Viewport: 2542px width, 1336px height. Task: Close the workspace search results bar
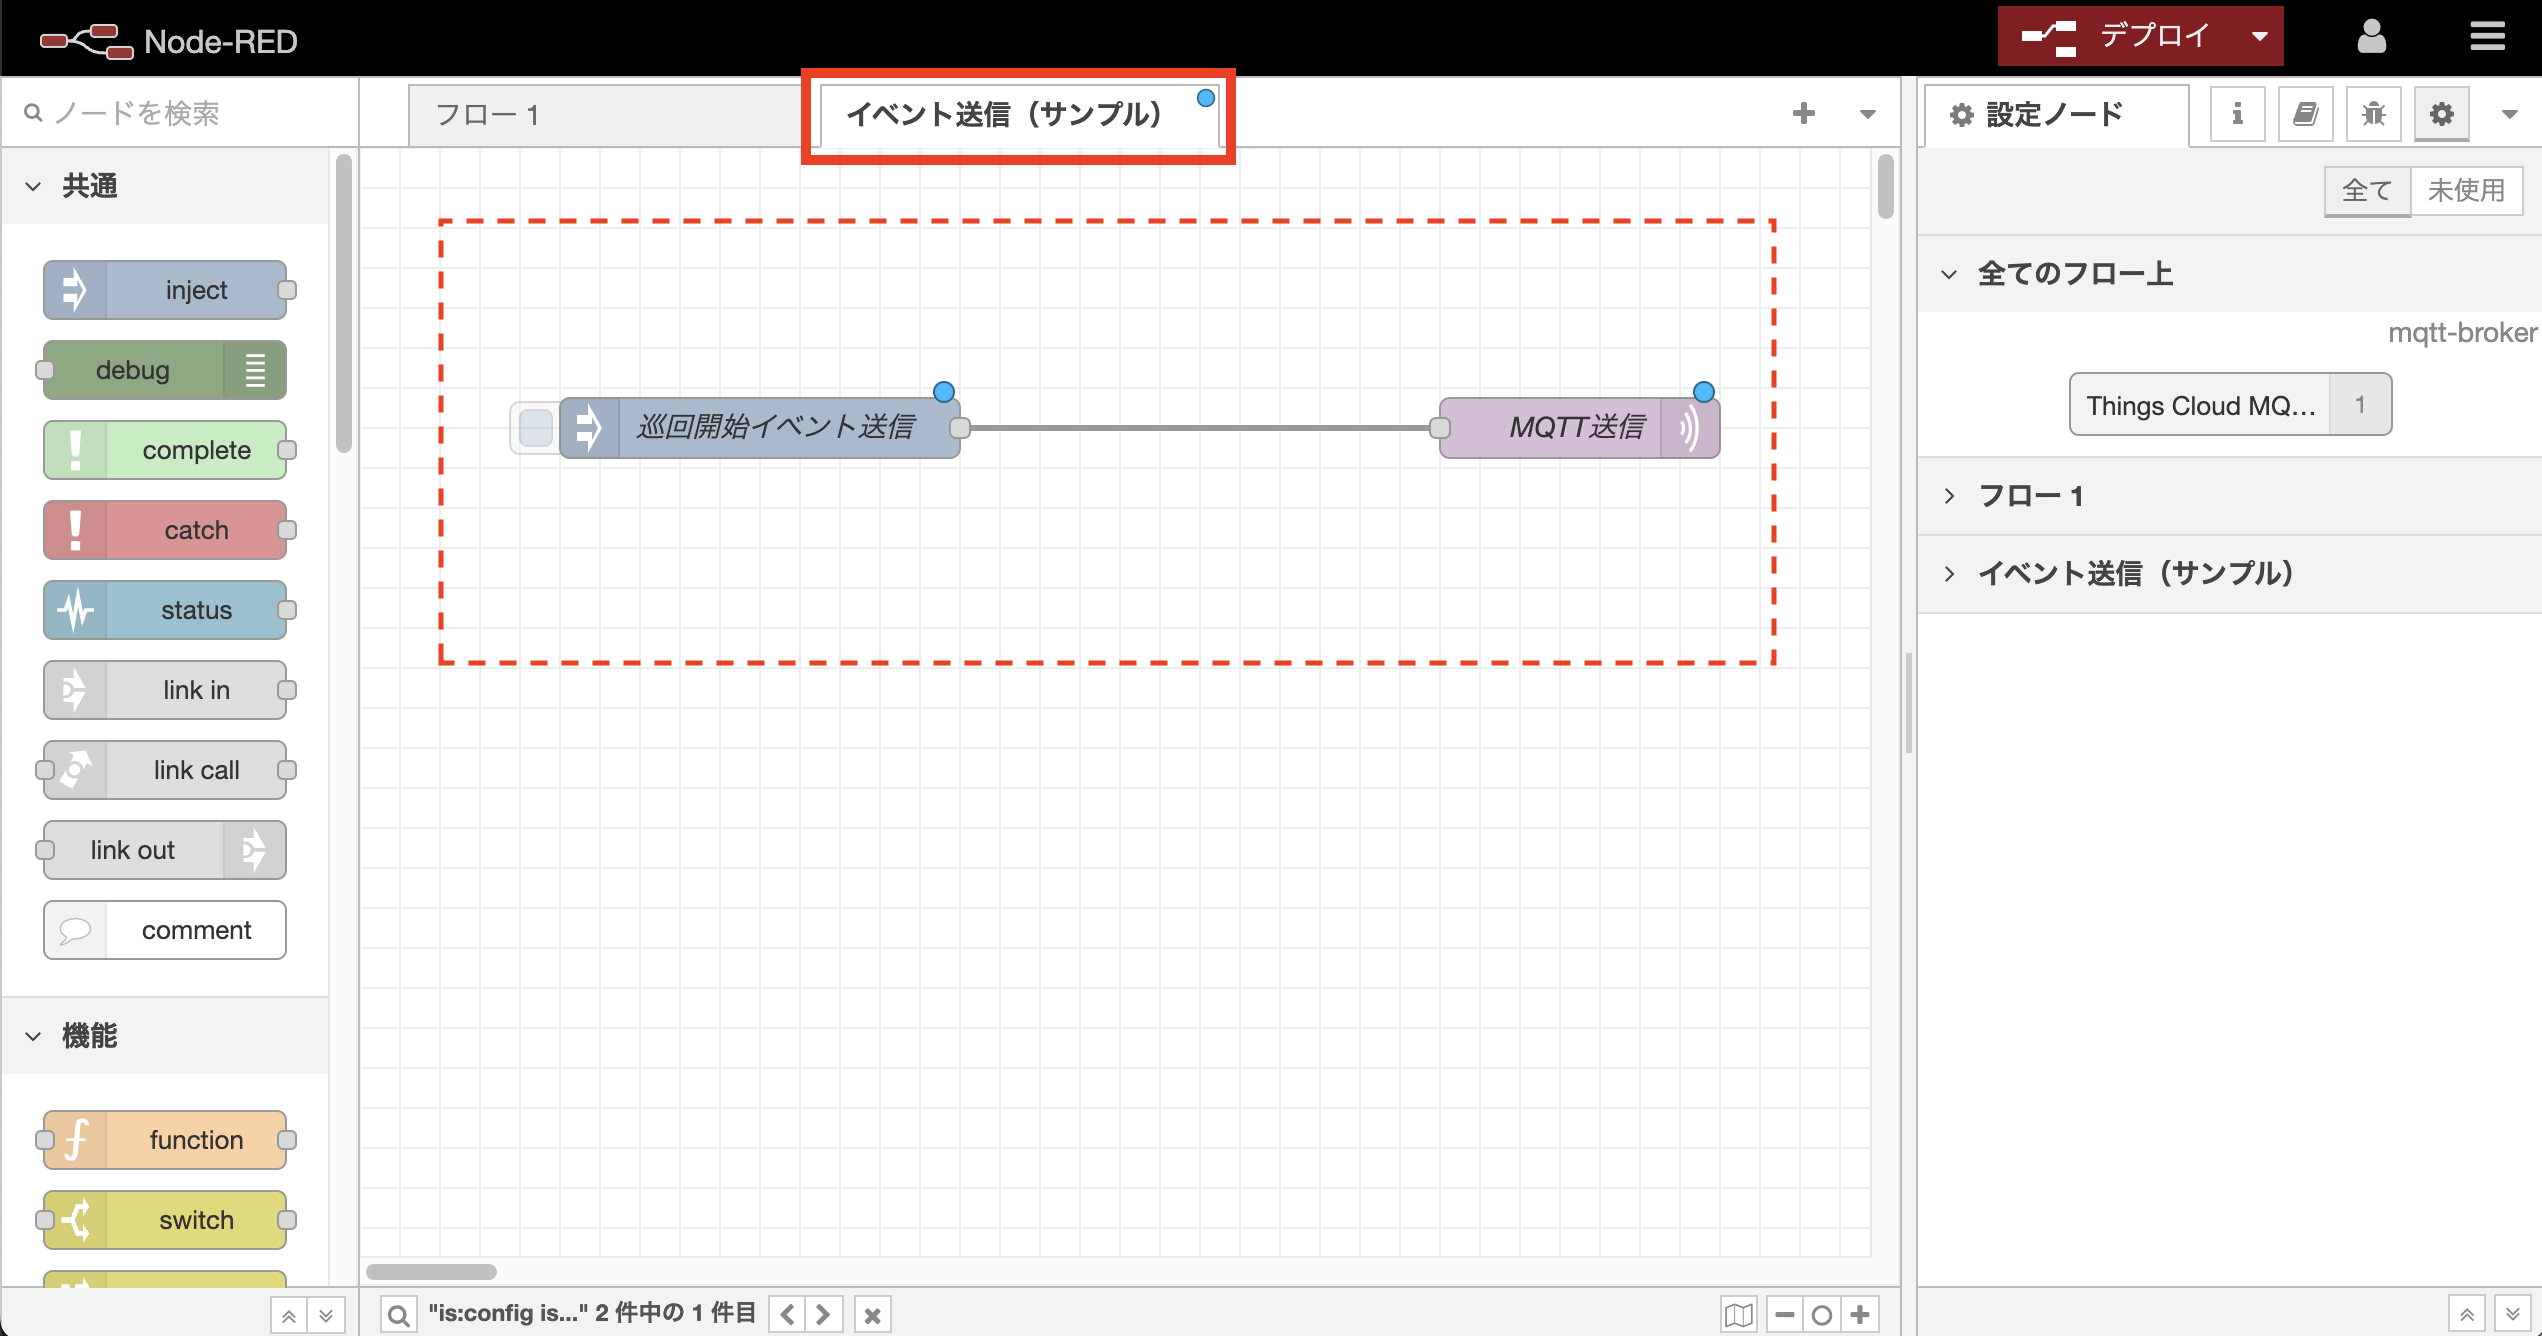click(872, 1314)
